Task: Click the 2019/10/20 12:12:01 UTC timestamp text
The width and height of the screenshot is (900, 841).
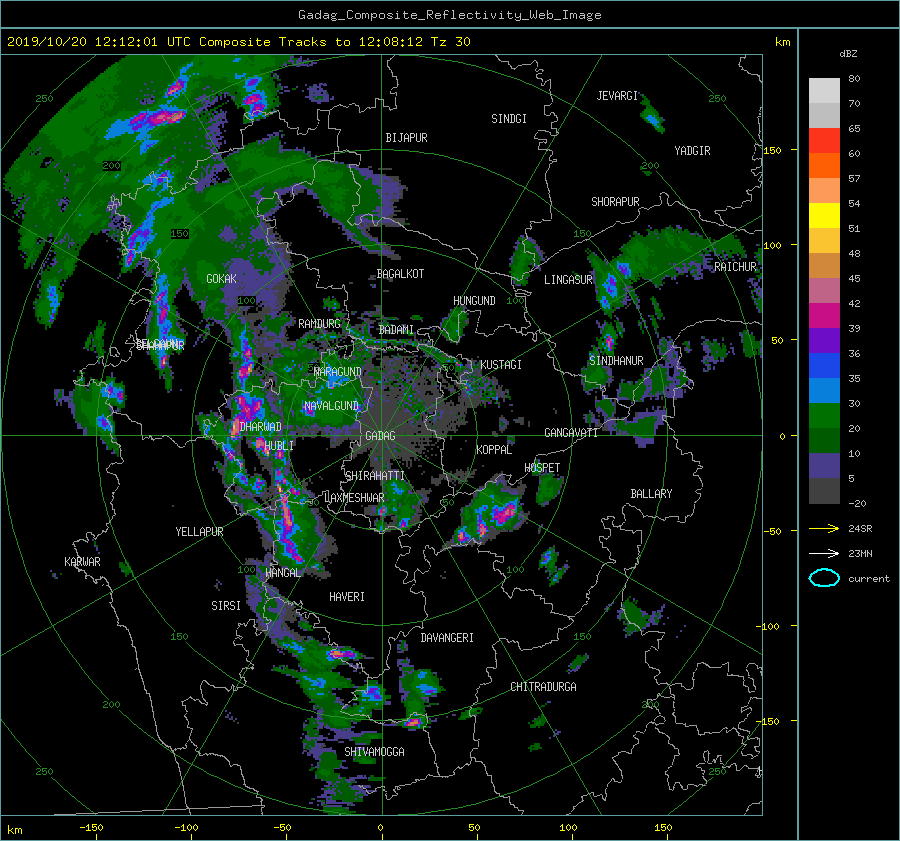Action: (98, 42)
